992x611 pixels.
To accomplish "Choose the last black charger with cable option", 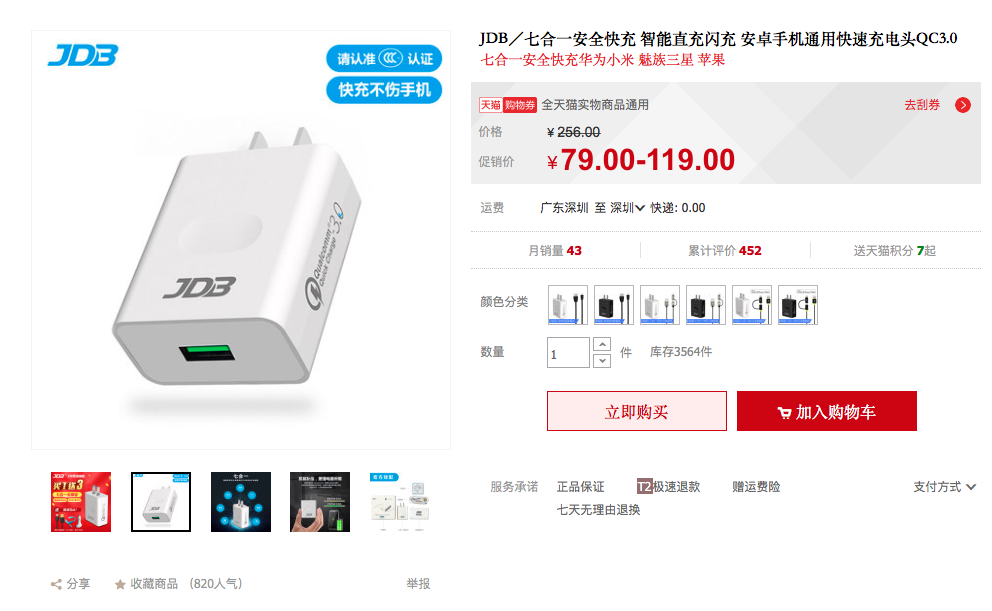I will 798,305.
